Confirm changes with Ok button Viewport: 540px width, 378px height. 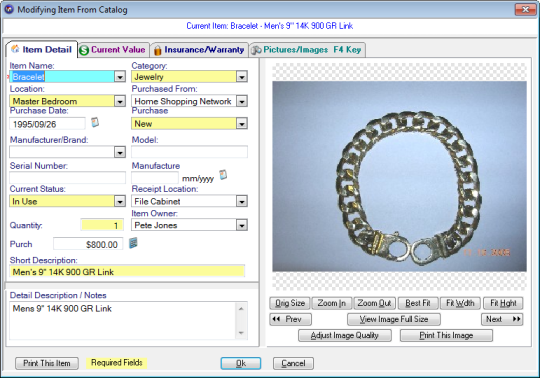point(241,363)
